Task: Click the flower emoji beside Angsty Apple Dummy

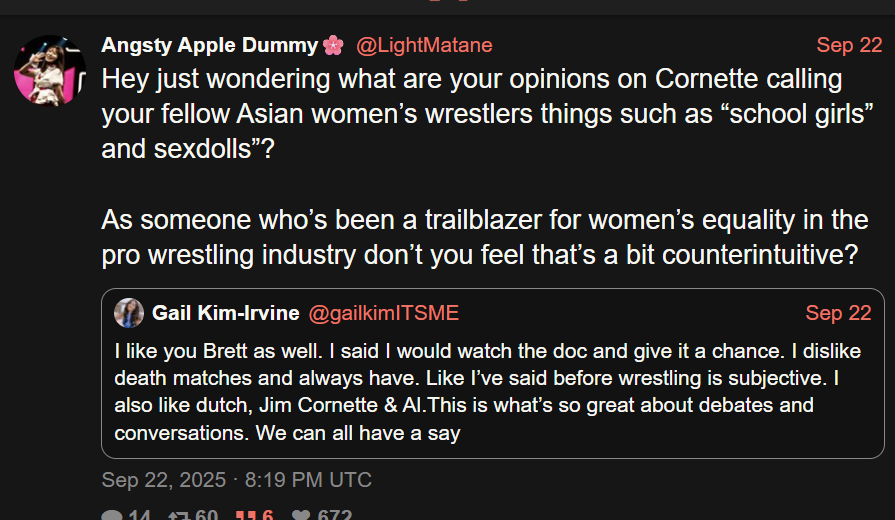Action: pyautogui.click(x=334, y=45)
